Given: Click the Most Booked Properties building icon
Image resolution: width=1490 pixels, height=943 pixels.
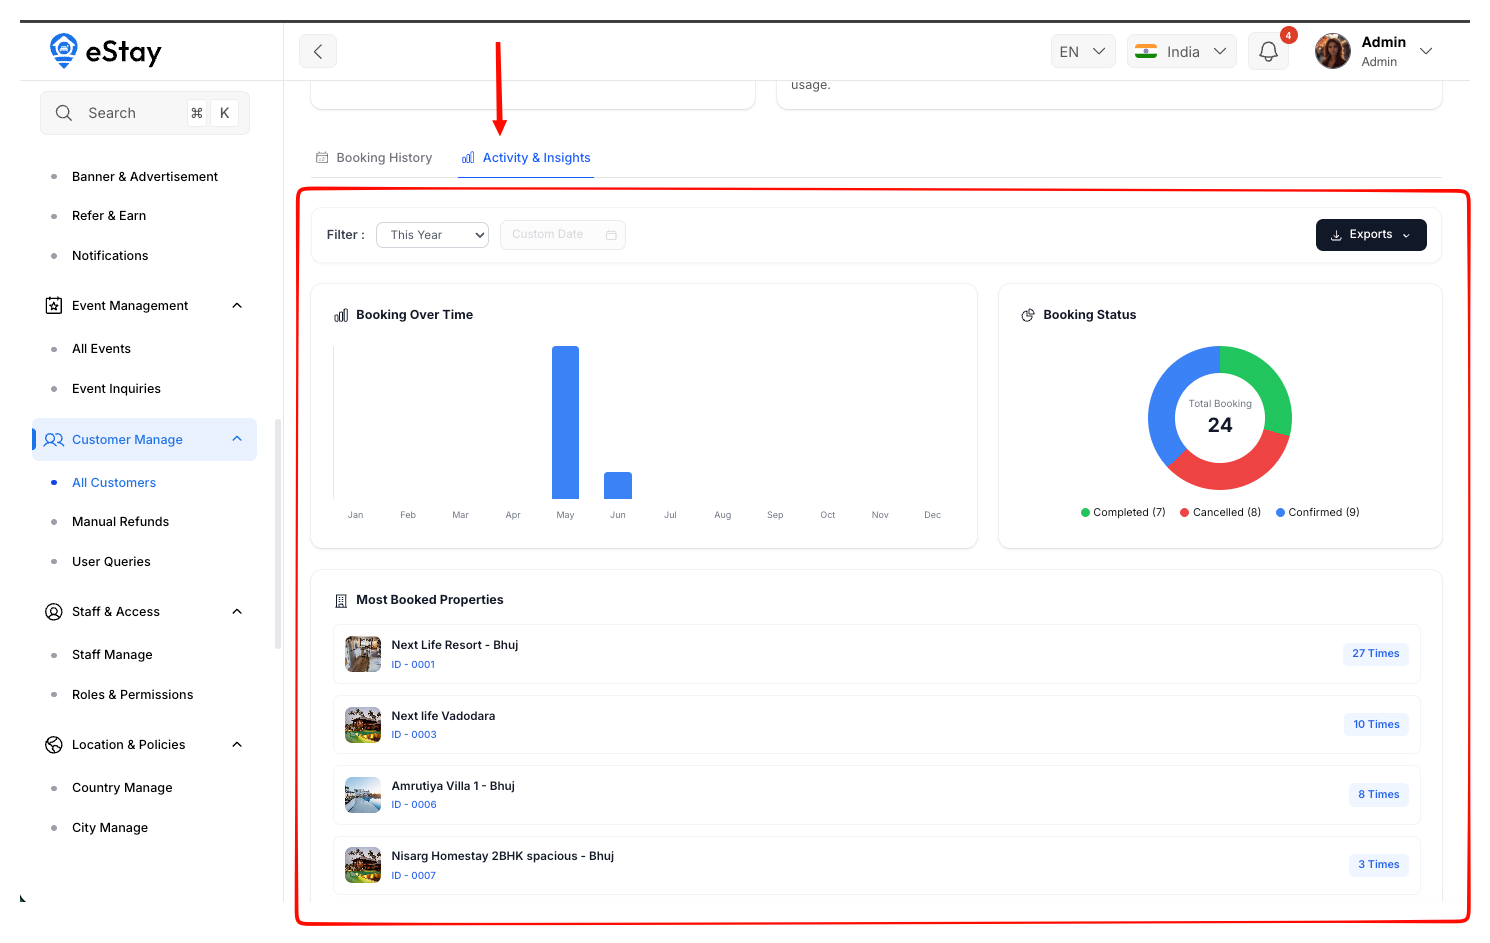Looking at the screenshot, I should coord(341,600).
